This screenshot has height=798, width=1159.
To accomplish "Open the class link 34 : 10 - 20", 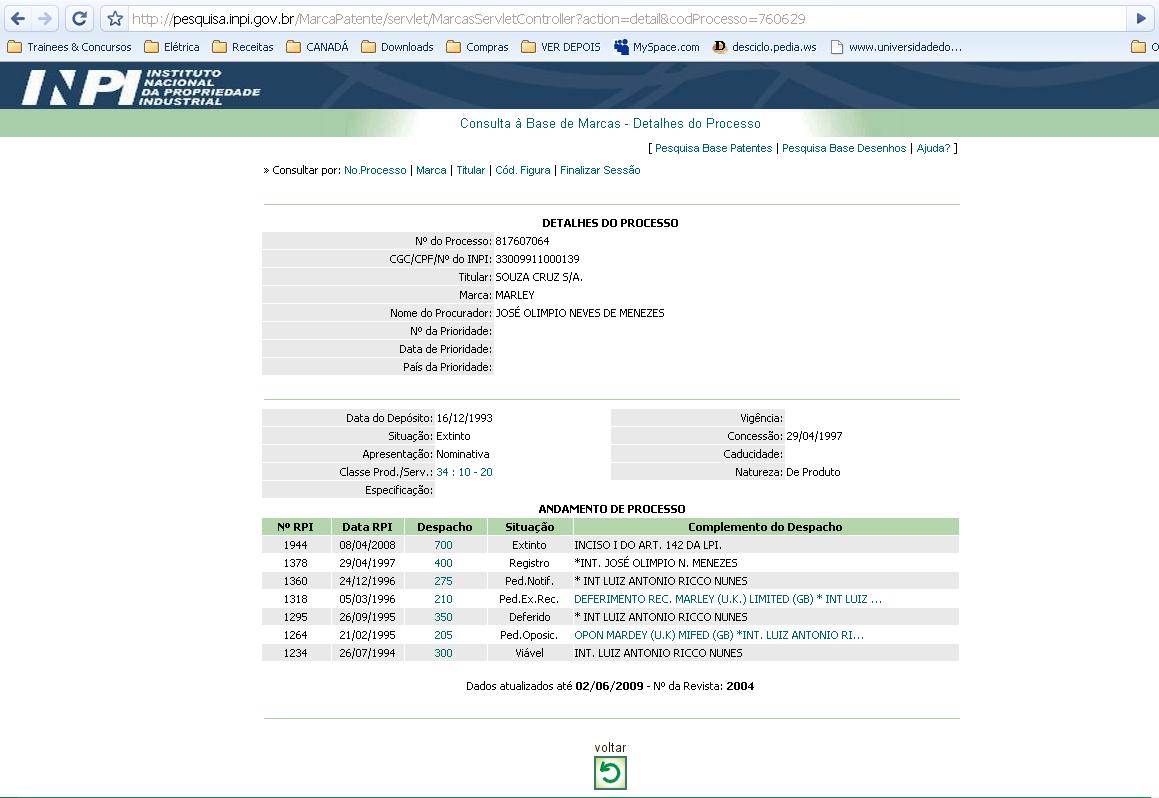I will (x=464, y=472).
